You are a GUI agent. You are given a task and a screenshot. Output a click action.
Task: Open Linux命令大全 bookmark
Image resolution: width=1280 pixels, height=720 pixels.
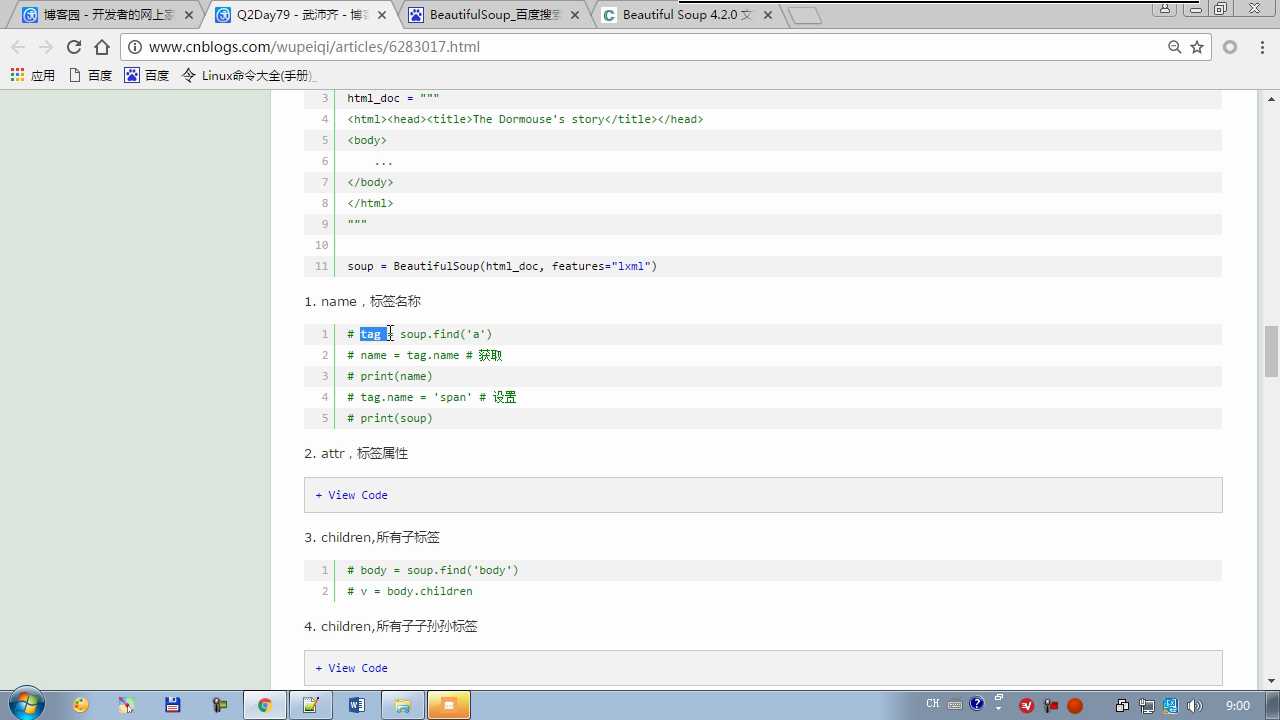pos(248,75)
